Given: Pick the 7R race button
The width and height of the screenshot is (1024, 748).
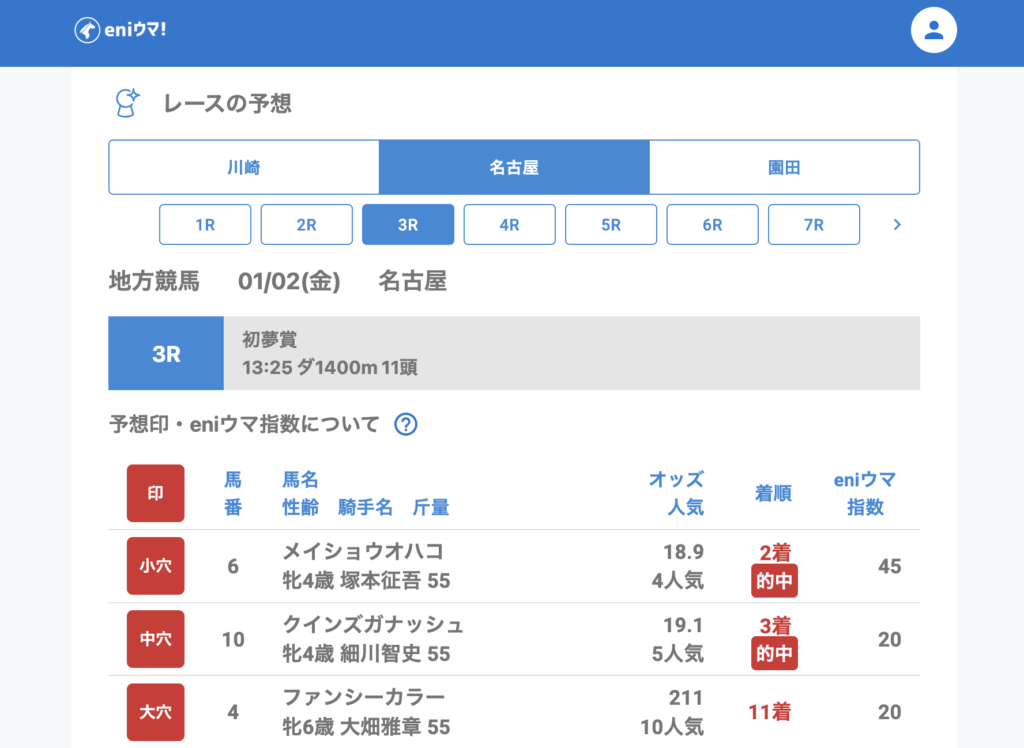Looking at the screenshot, I should tap(813, 225).
